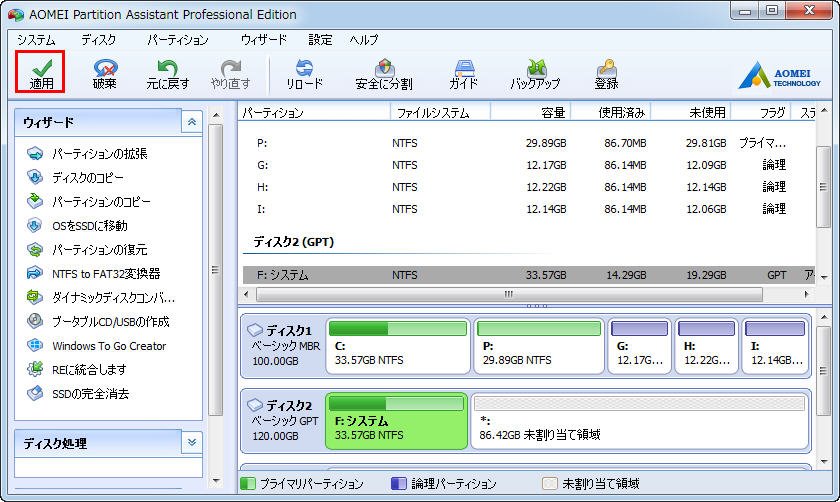The width and height of the screenshot is (840, 502).
Task: Open the ガイド (Guide) icon
Action: click(463, 73)
